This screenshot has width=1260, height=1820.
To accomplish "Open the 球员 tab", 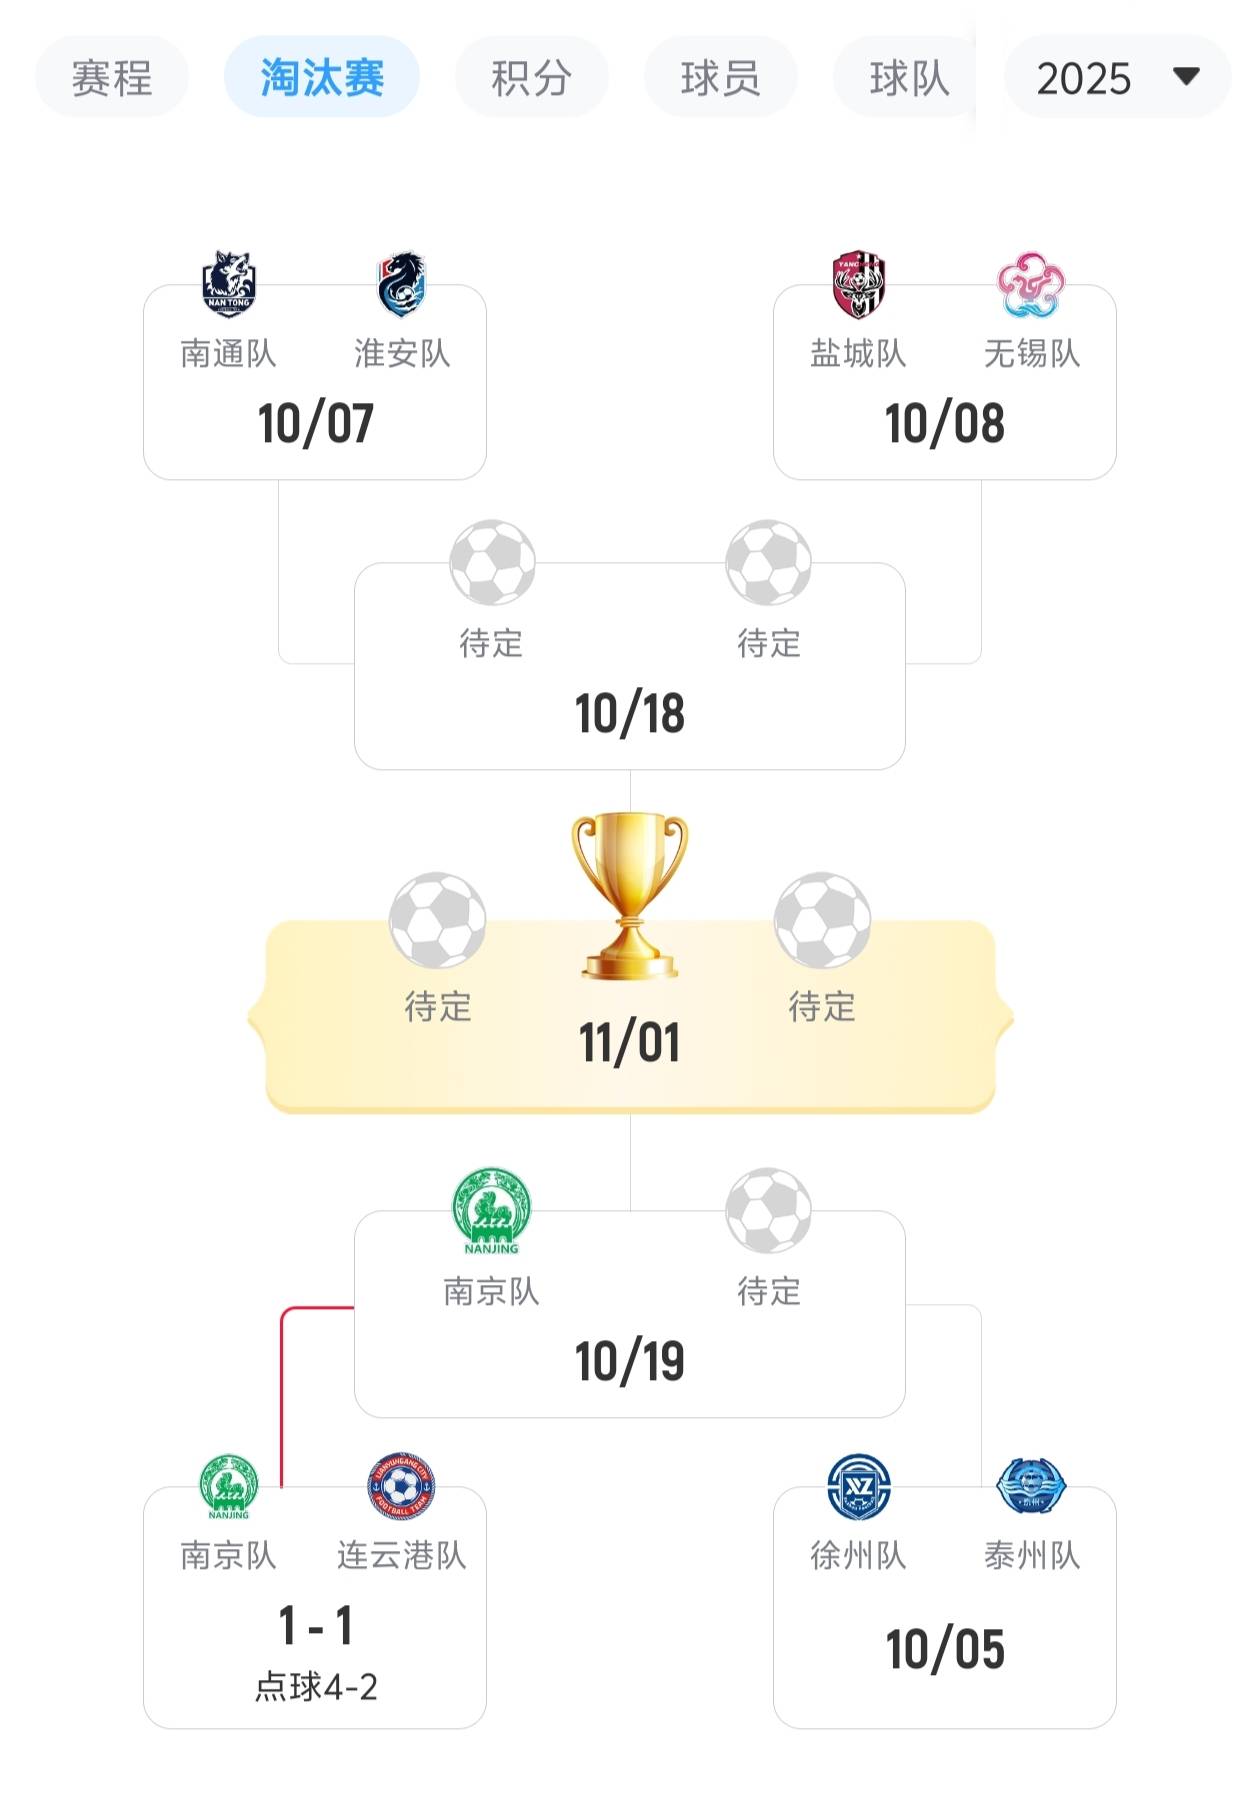I will coord(720,78).
